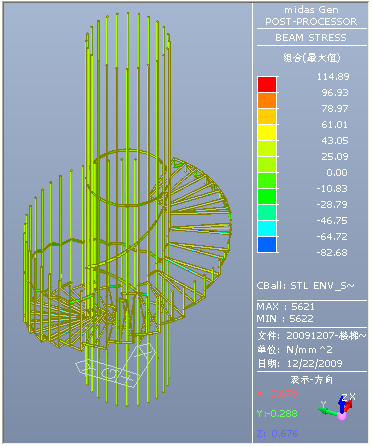Click the green -10.83 legend color band
The width and height of the screenshot is (372, 447).
pos(267,180)
